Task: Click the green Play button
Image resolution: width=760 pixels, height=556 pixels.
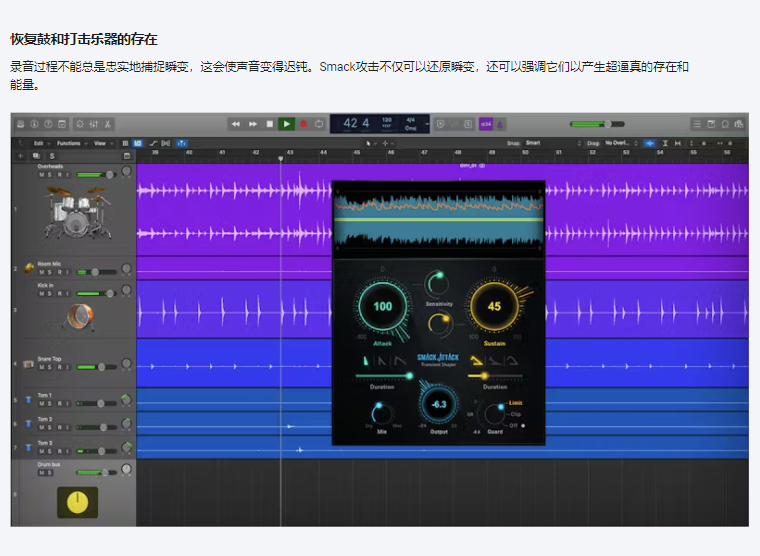Action: [x=286, y=124]
